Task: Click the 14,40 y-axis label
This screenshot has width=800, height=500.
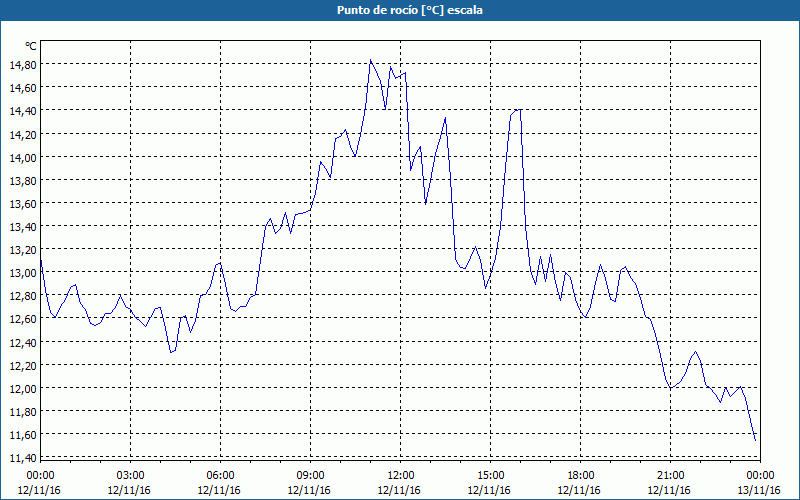Action: pos(22,111)
